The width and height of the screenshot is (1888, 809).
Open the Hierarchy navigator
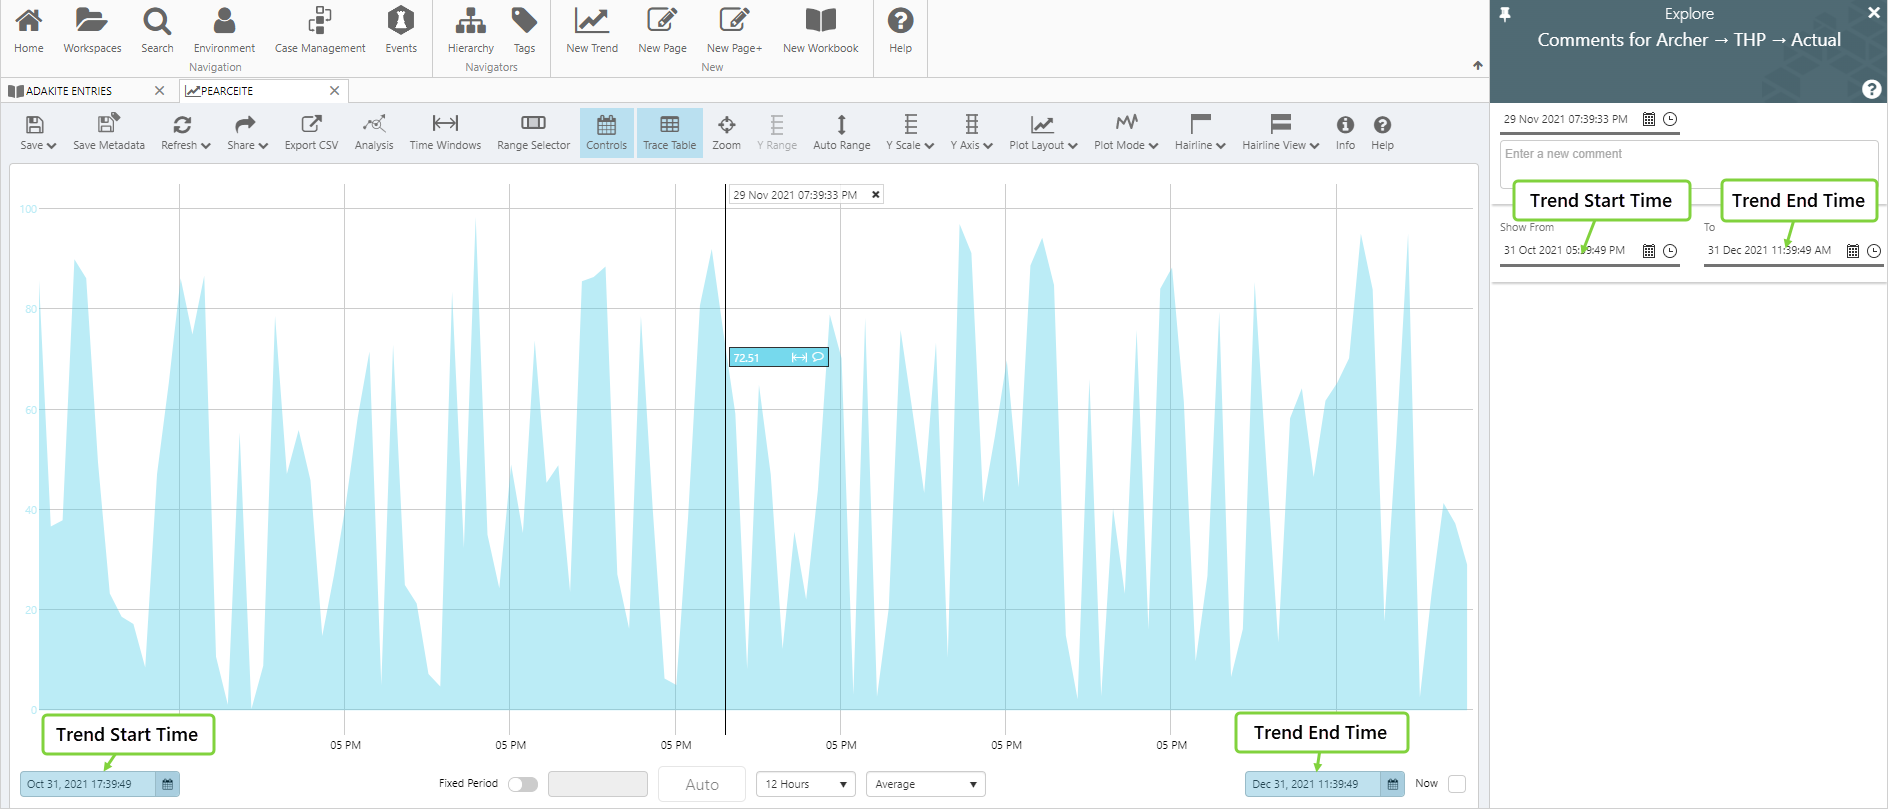(470, 30)
